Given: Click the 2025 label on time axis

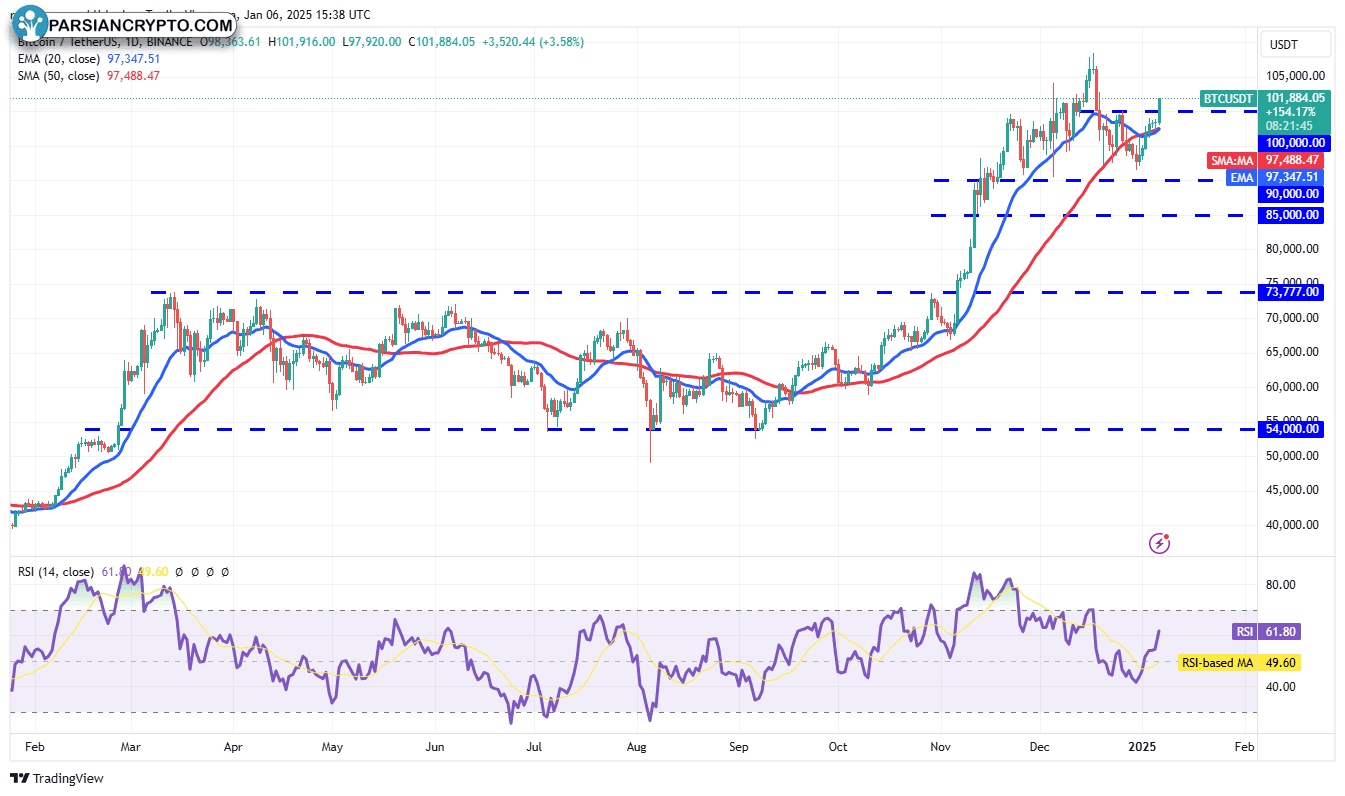Looking at the screenshot, I should click(x=1143, y=747).
